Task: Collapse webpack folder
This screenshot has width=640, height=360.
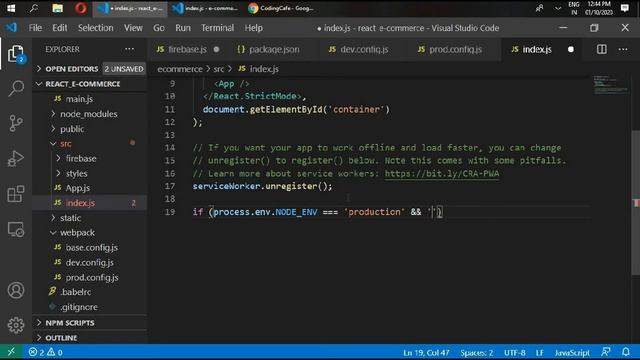Action: tap(89, 233)
